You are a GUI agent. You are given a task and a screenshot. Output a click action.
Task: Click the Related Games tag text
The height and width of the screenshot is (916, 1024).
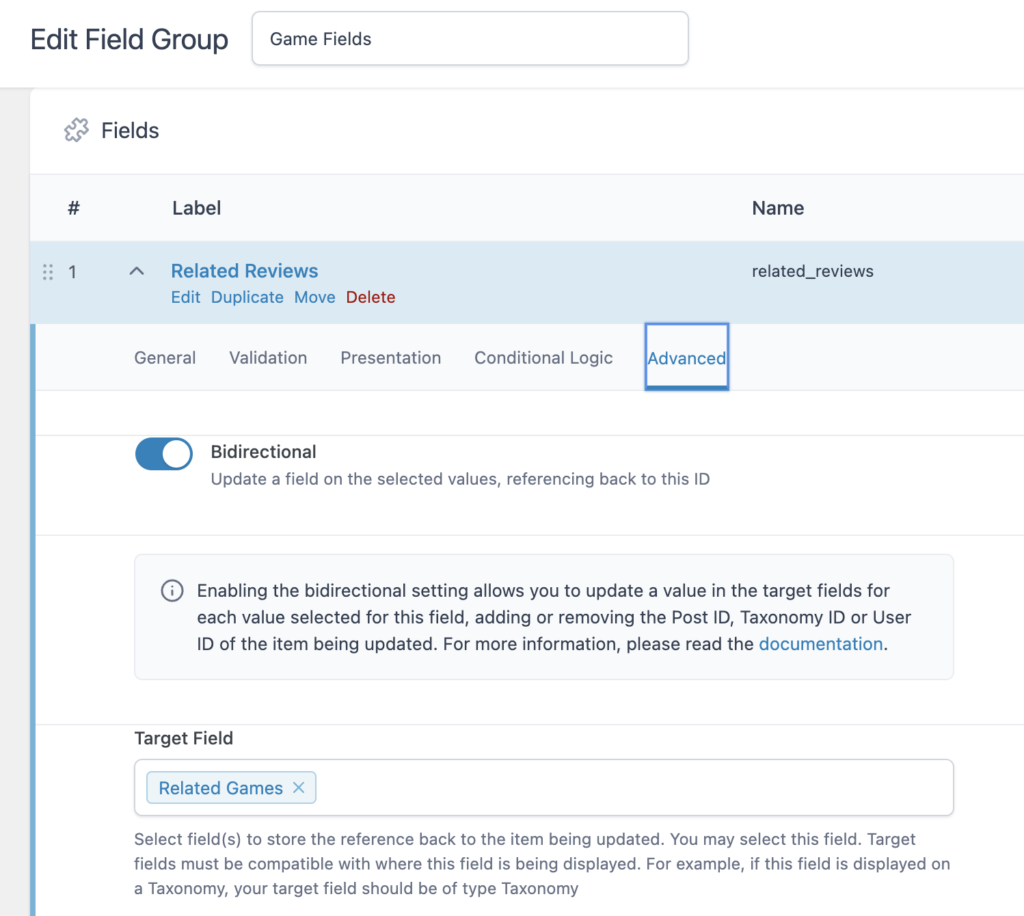[x=221, y=787]
